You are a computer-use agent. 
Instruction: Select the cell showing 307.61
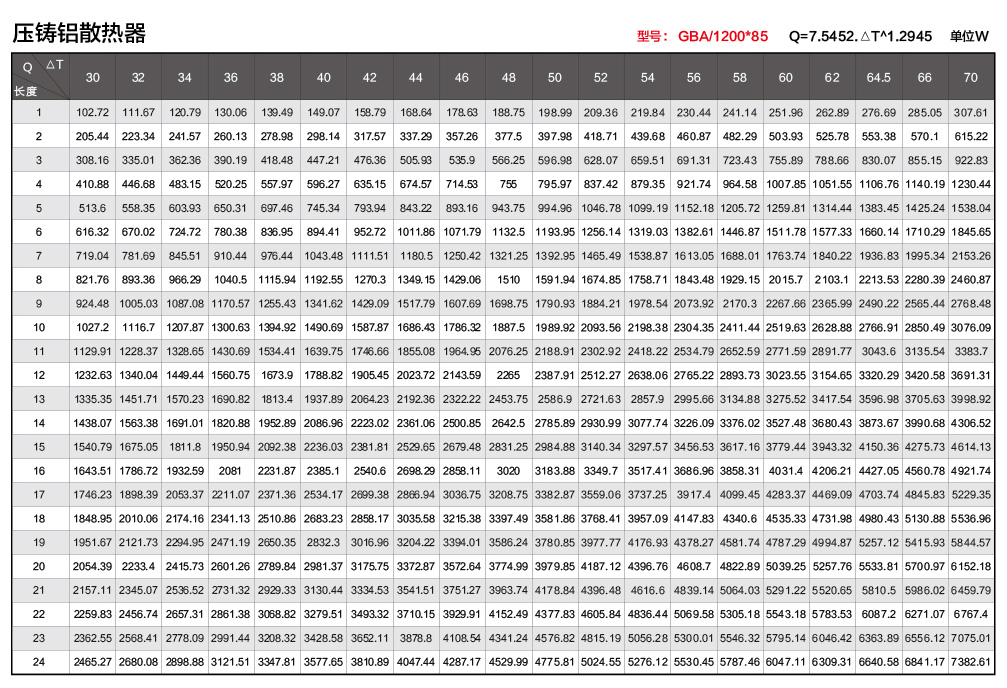(x=970, y=112)
